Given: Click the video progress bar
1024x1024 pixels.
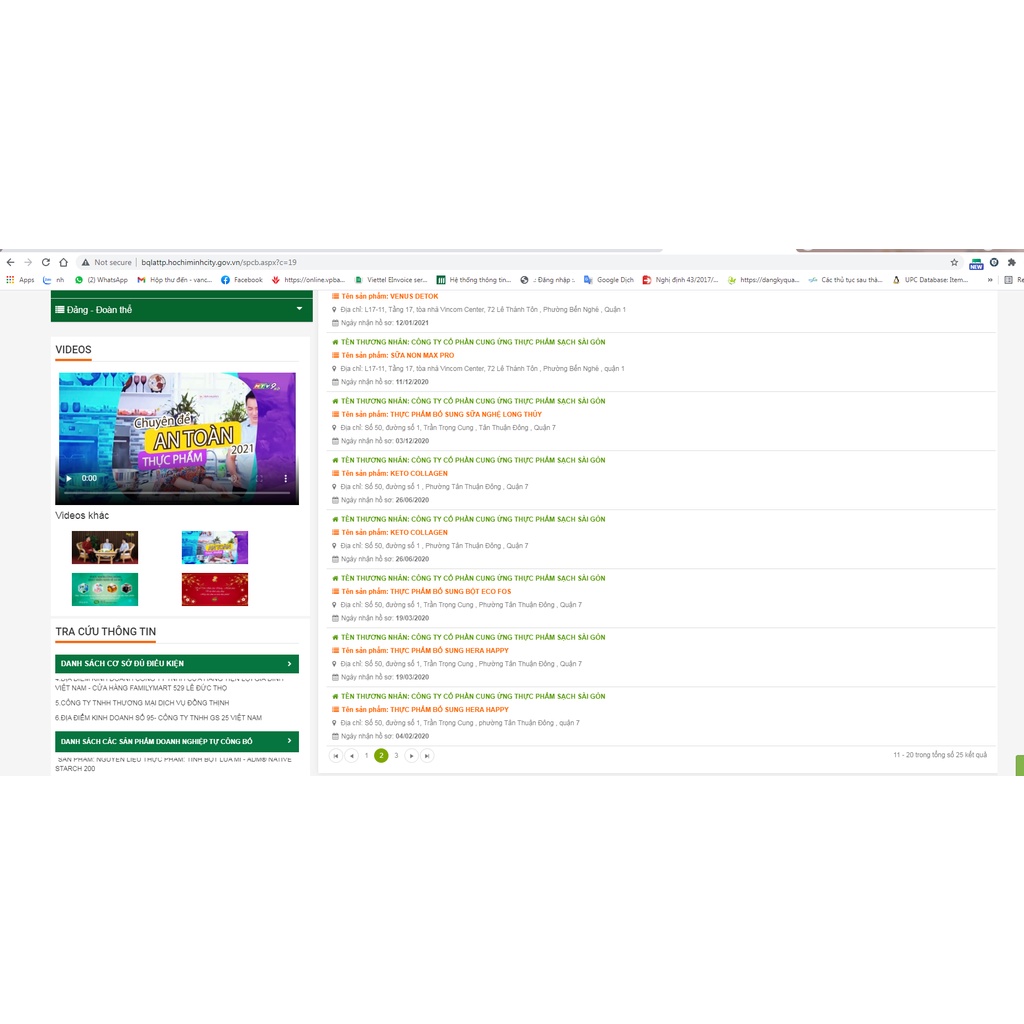Looking at the screenshot, I should 177,492.
